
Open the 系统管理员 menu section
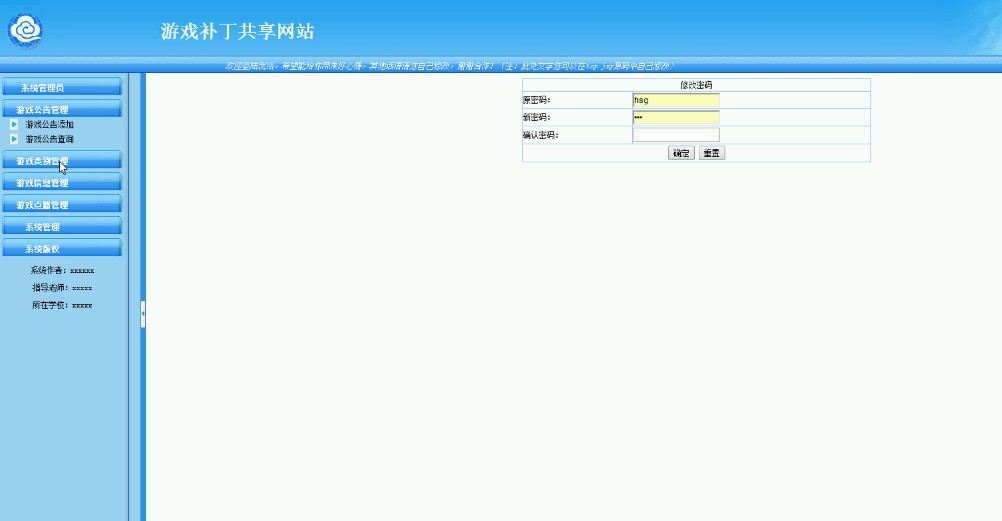tap(62, 88)
